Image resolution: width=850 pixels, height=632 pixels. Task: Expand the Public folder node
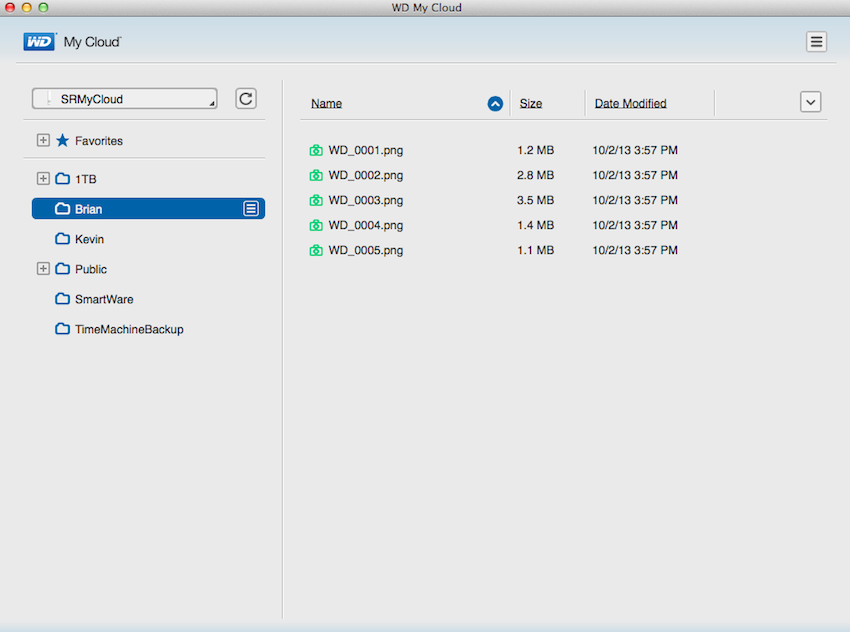43,268
